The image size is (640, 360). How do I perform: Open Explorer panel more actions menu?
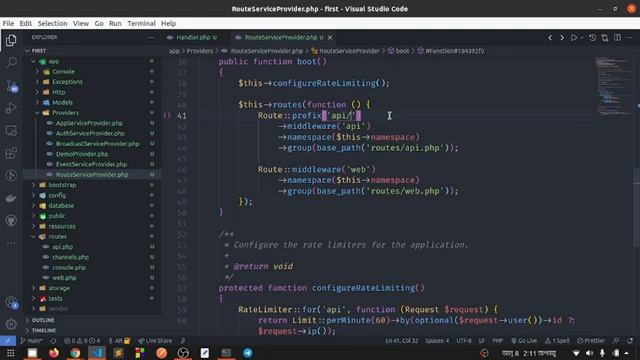tap(151, 37)
